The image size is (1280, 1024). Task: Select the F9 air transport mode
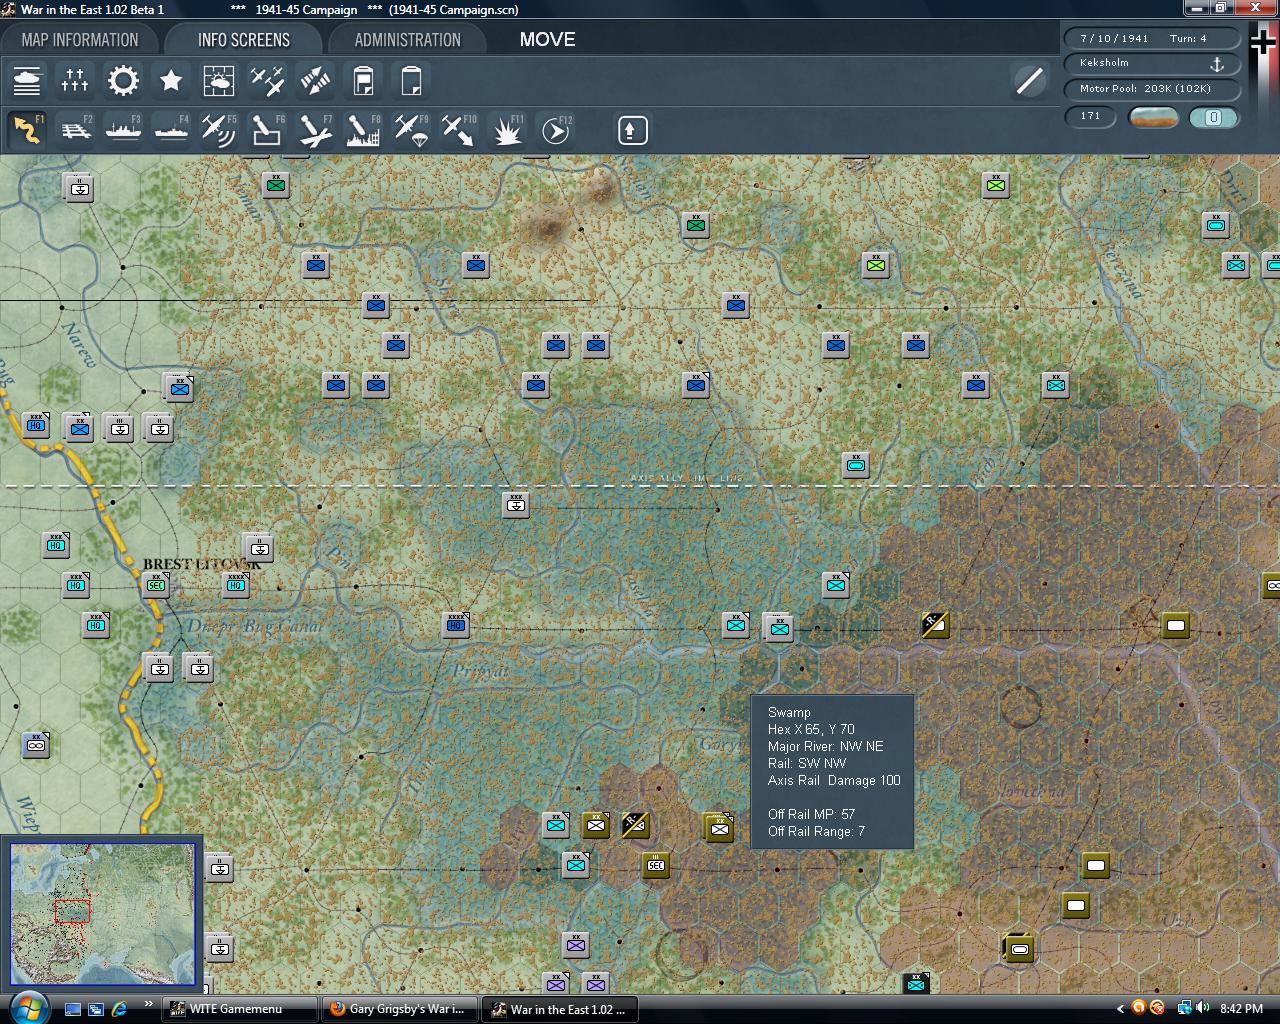(411, 130)
